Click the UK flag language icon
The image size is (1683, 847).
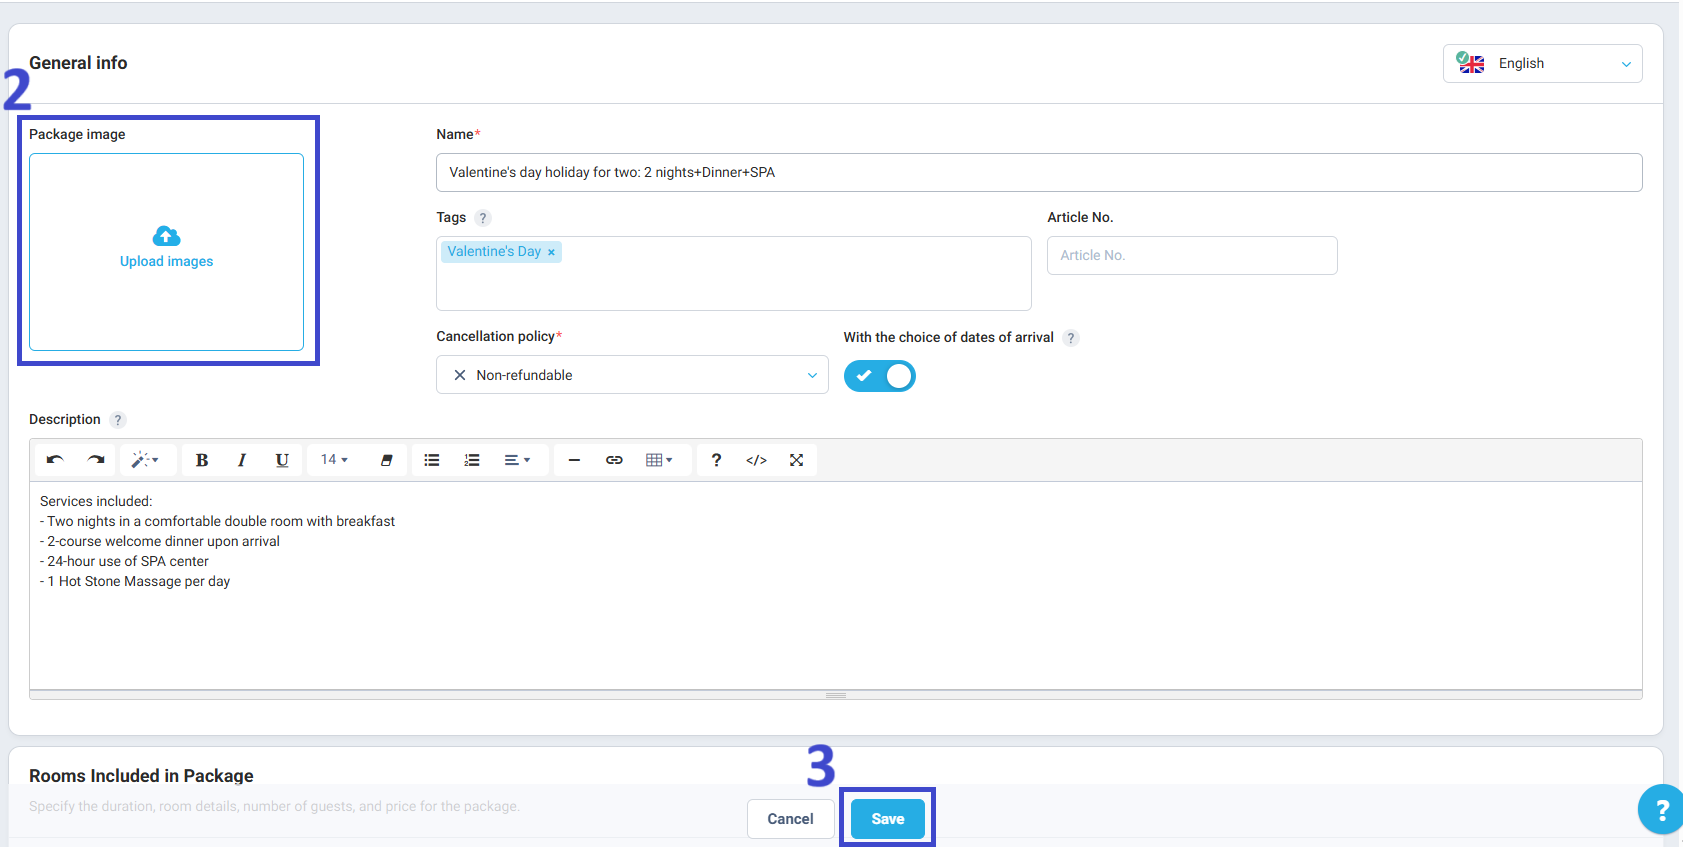click(x=1471, y=63)
